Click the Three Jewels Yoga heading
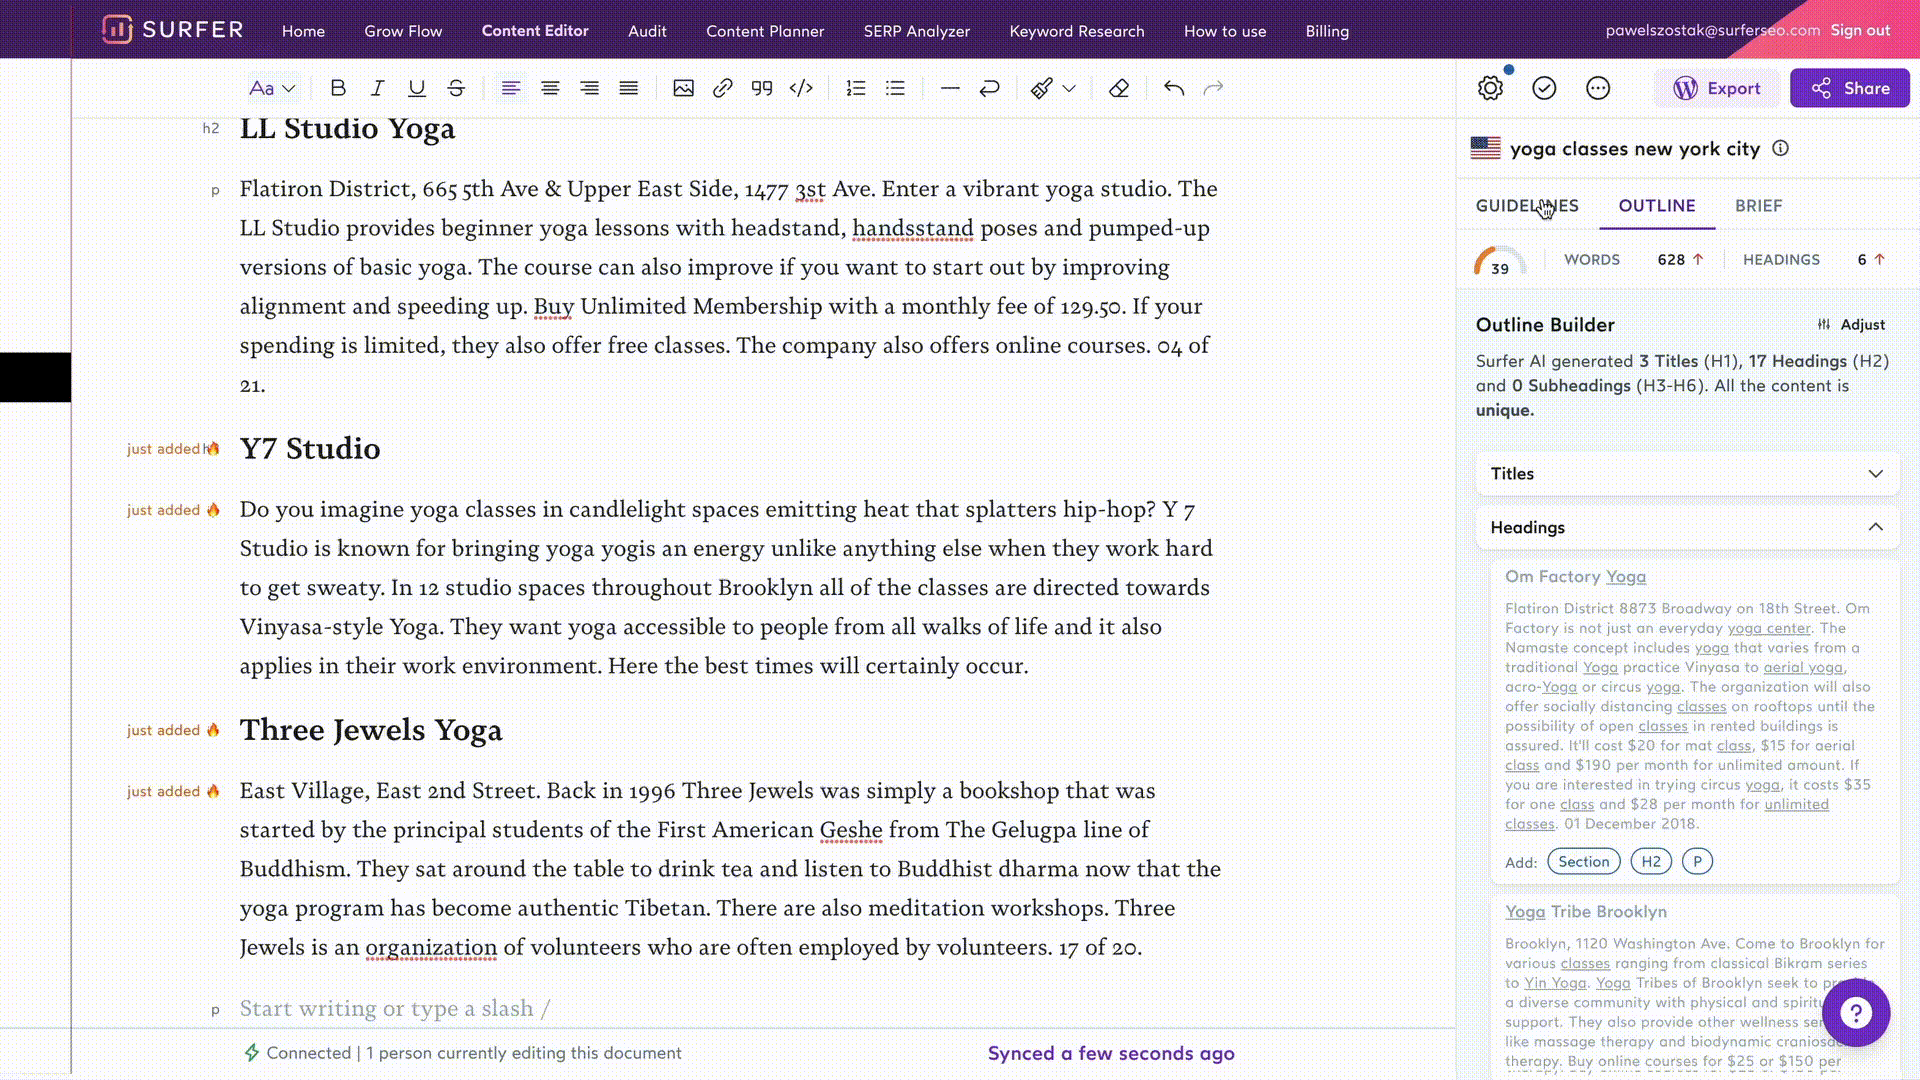The image size is (1920, 1080). tap(371, 730)
